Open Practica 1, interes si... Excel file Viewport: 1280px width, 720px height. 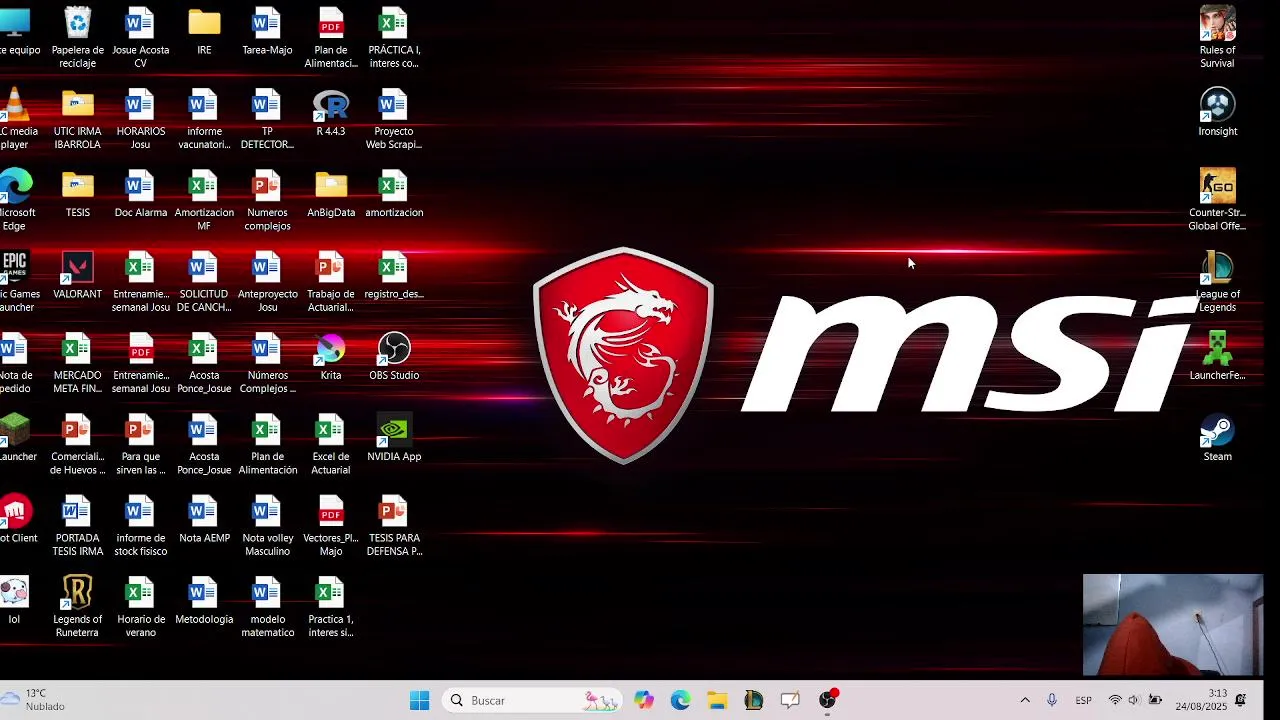(x=331, y=606)
